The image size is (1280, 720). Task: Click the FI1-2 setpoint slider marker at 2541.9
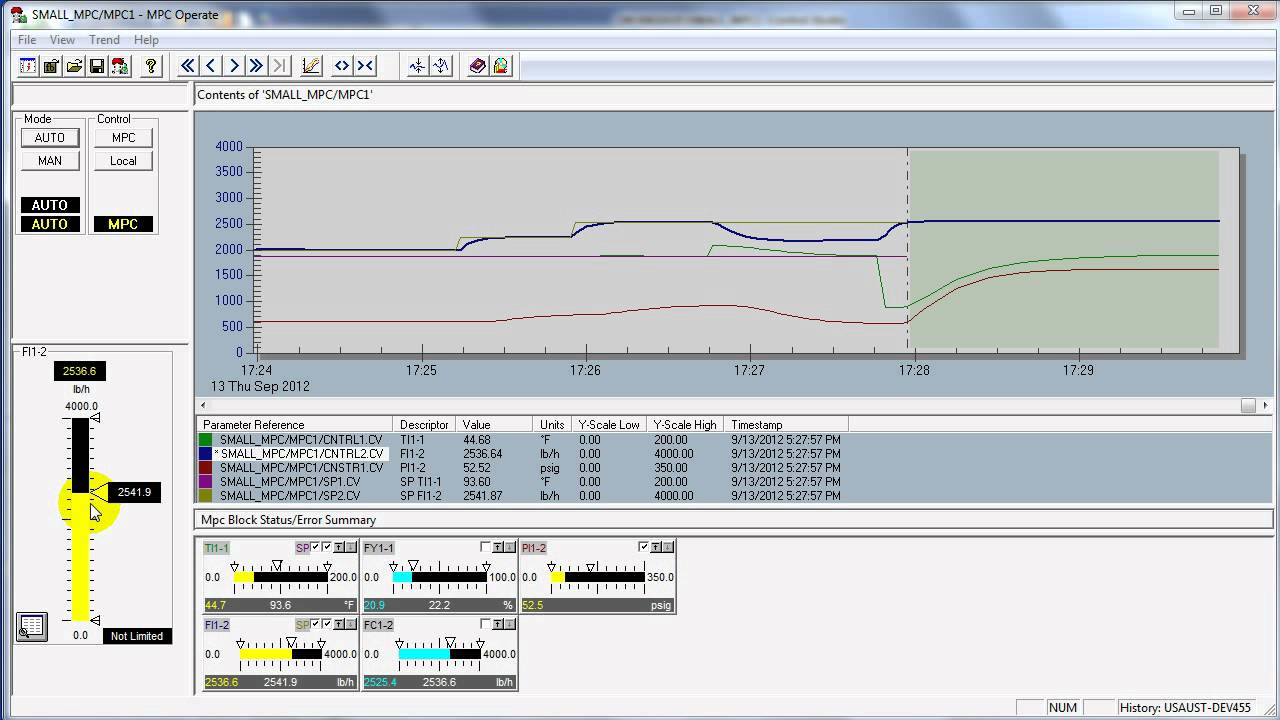coord(99,492)
